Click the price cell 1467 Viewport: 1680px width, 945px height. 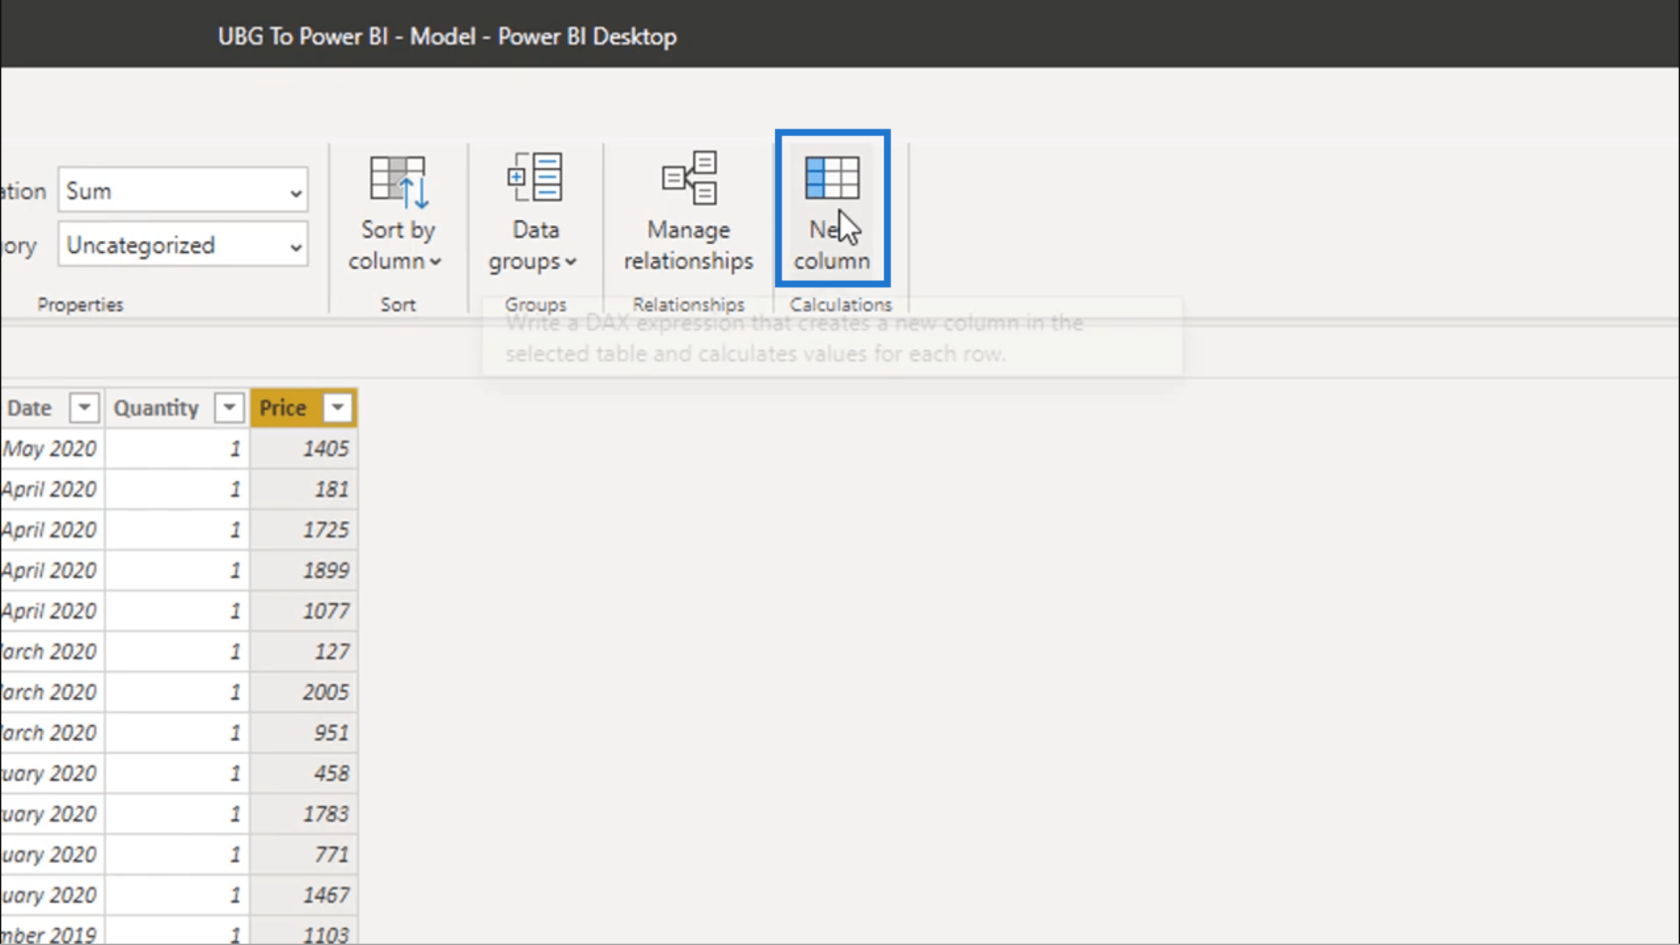point(304,895)
